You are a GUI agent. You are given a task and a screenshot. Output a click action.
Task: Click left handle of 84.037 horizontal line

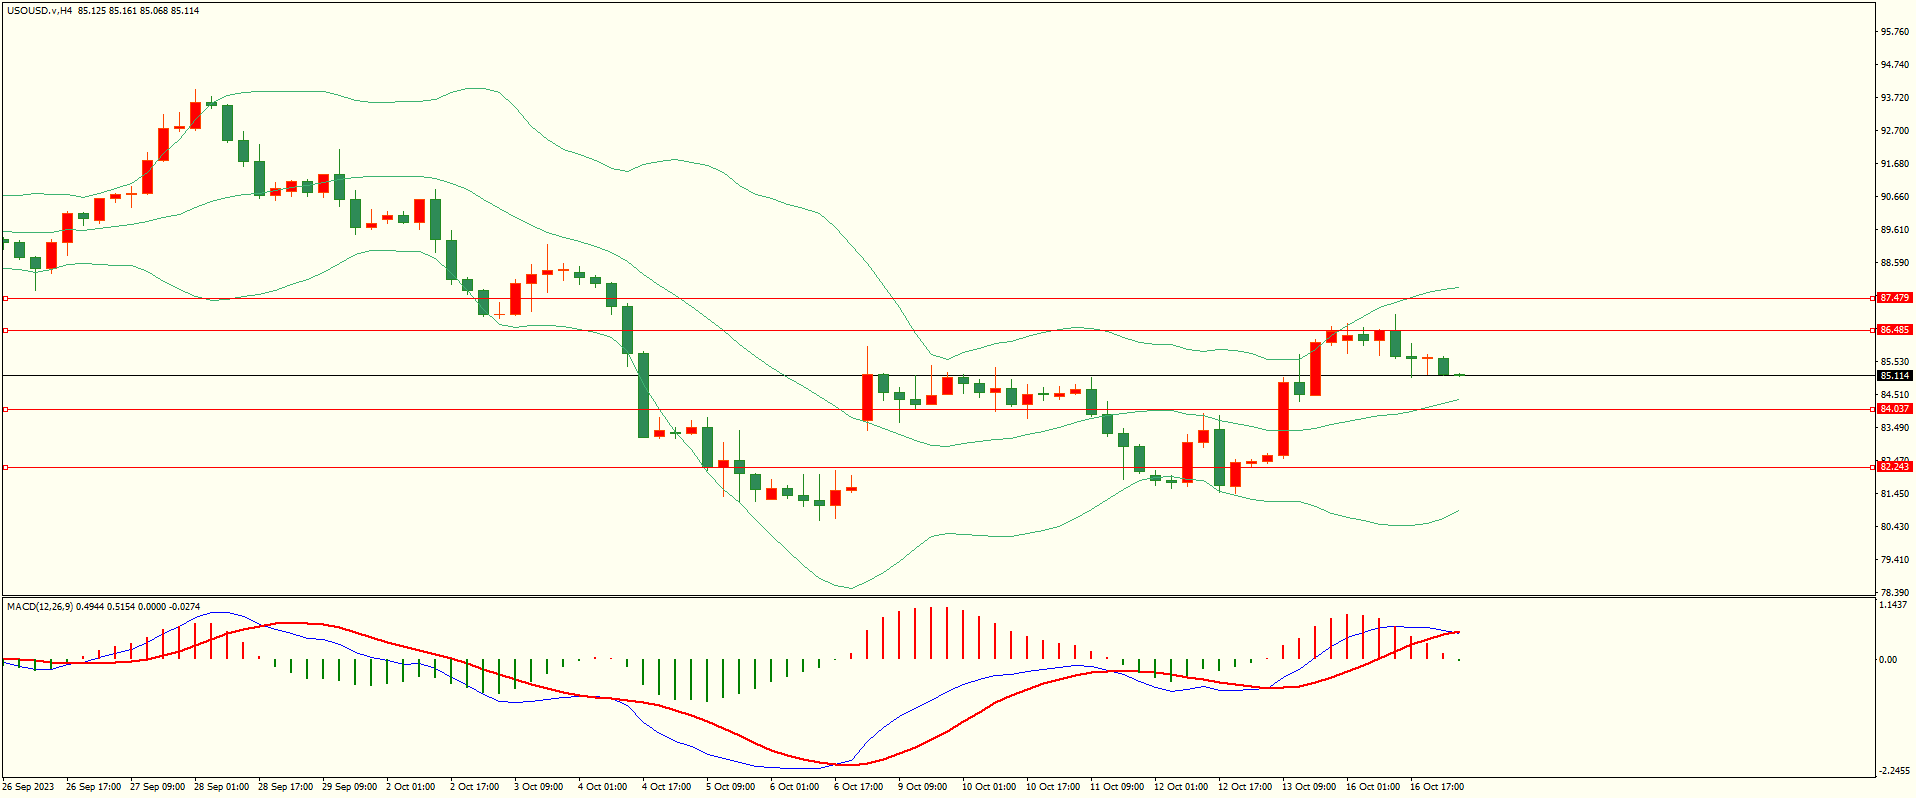coord(5,409)
